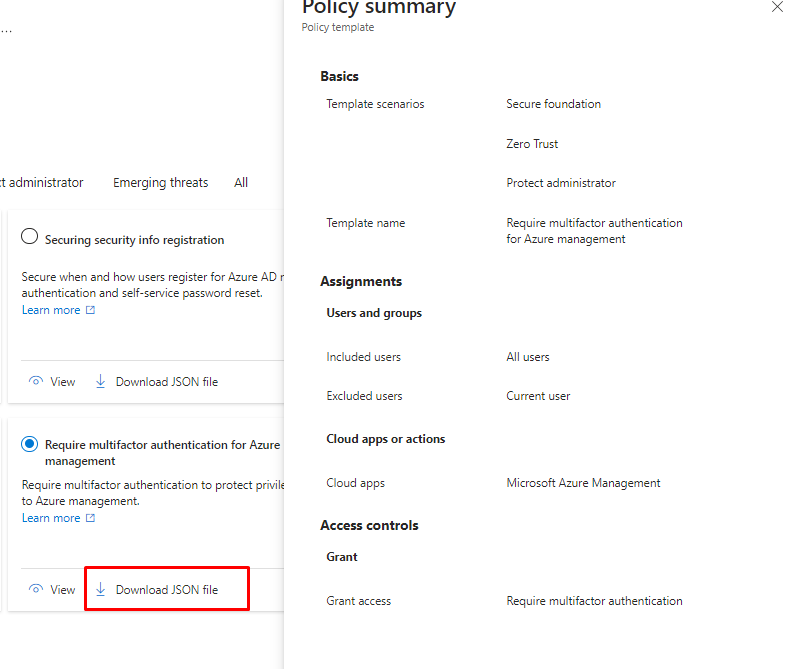Viewport: 789px width, 669px height.
Task: Click the Zero Trust template scenario
Action: pos(532,144)
